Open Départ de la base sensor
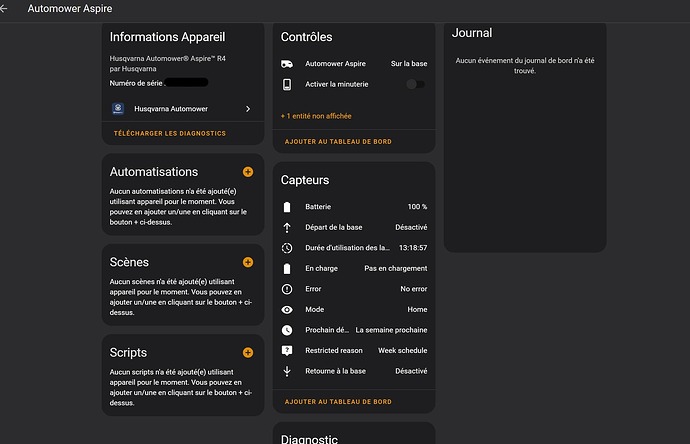690x444 pixels. tap(354, 228)
